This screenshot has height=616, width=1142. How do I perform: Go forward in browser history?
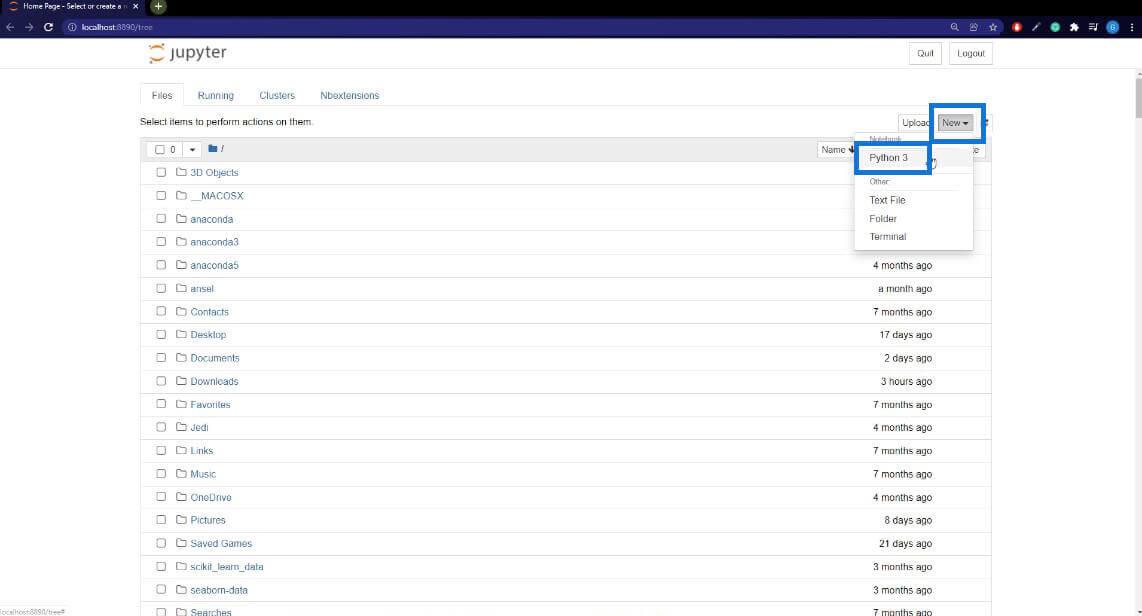coord(29,27)
